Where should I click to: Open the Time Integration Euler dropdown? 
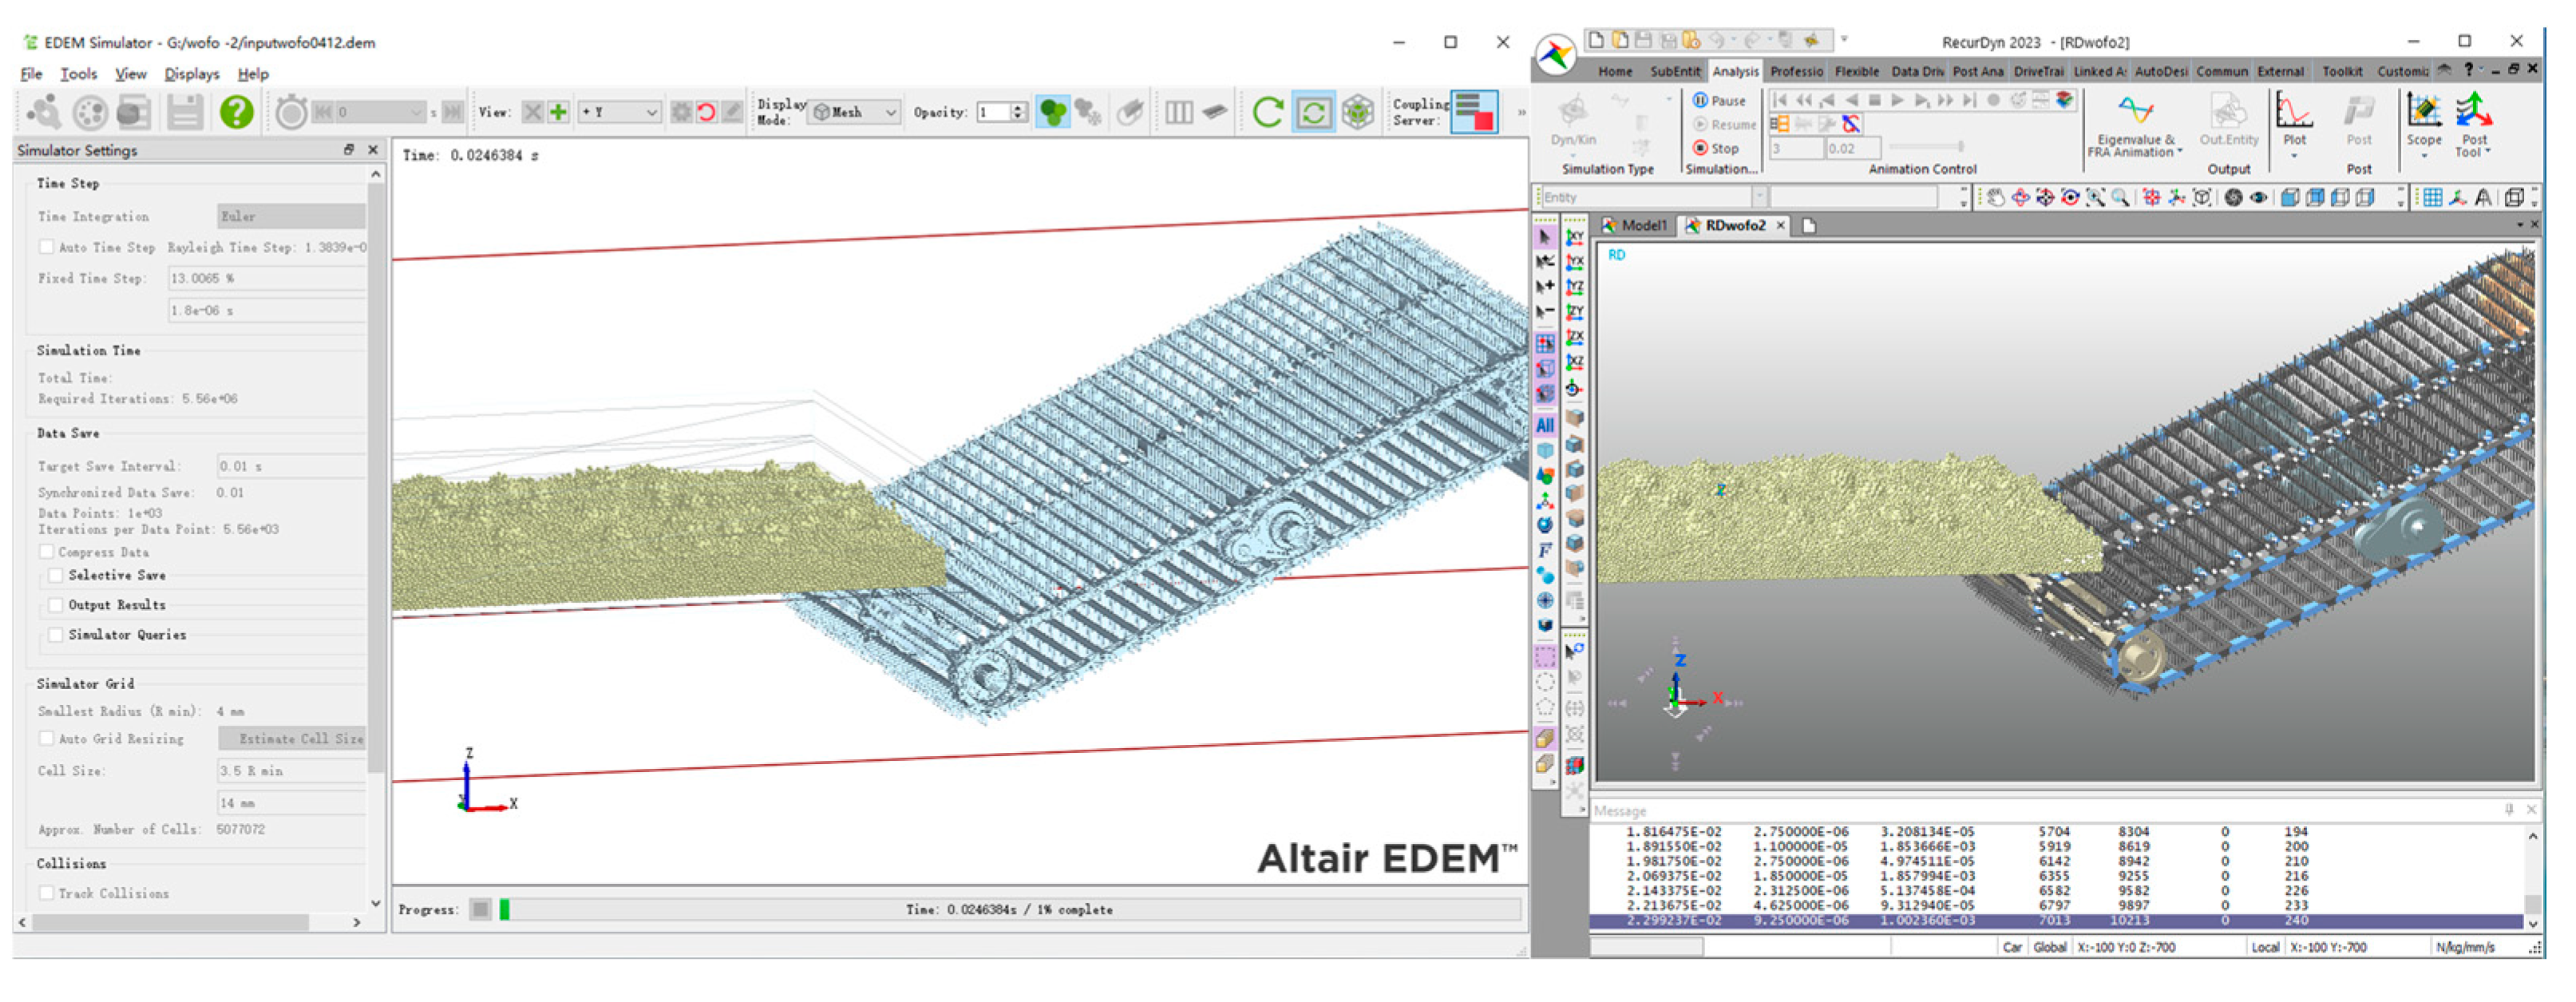click(291, 216)
